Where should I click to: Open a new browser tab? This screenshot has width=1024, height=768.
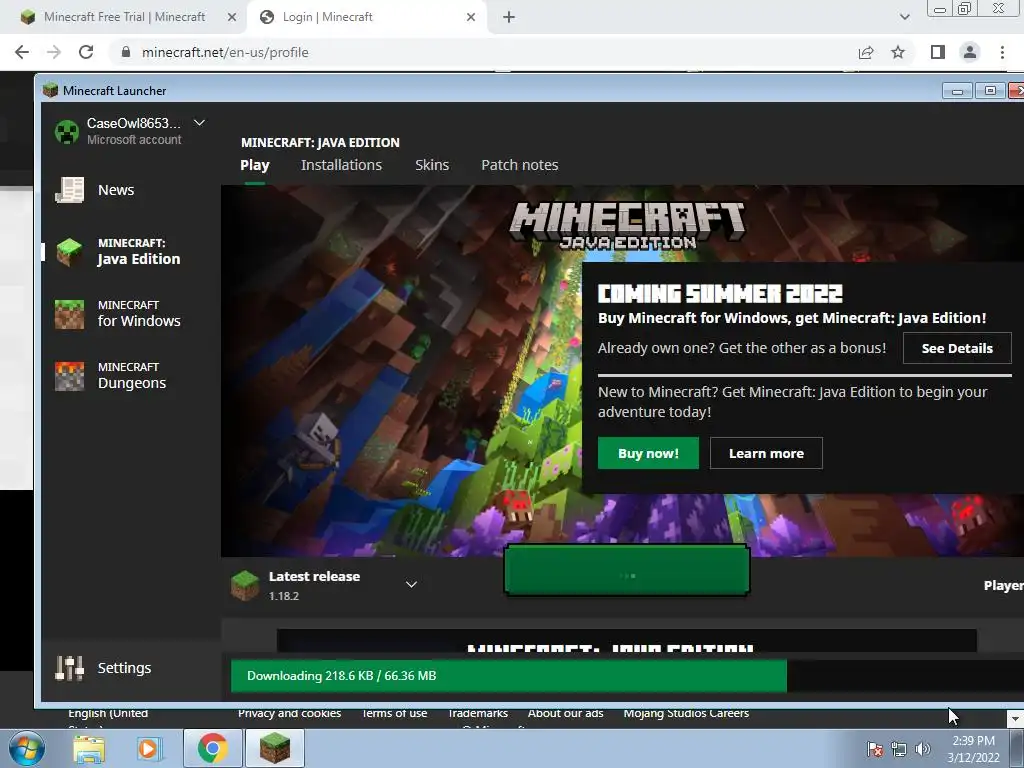click(509, 18)
